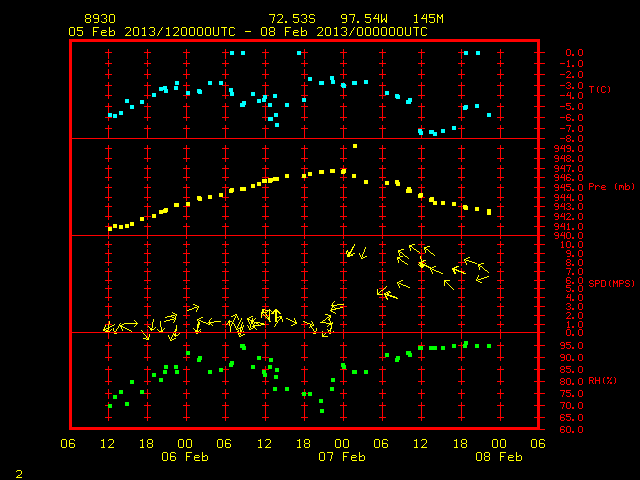Click the station ID 8930 label
Viewport: 640px width, 480px height.
100,19
